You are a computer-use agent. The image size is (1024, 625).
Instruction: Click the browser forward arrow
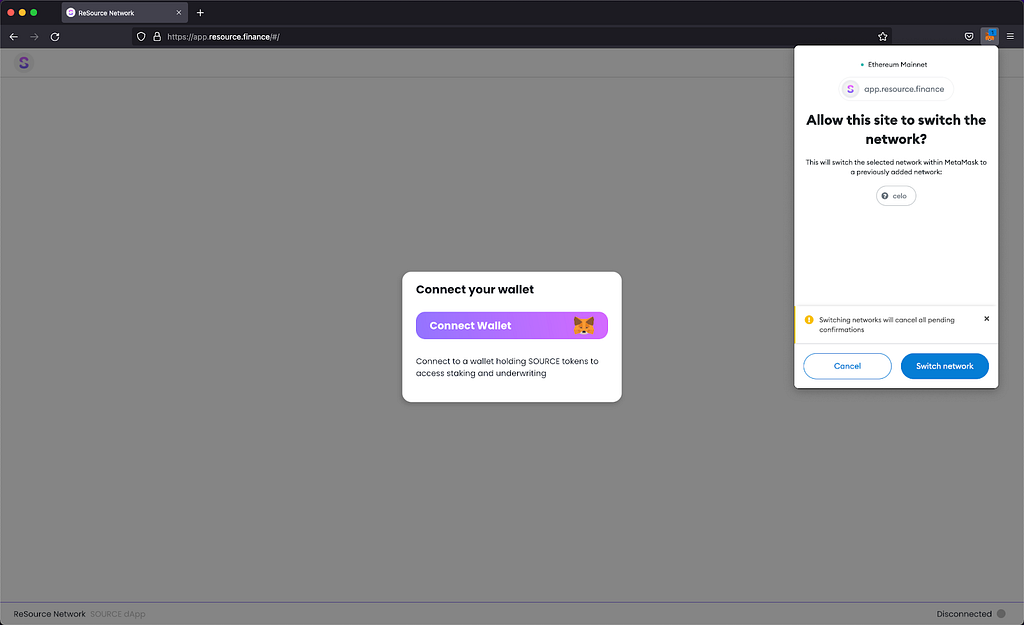click(34, 37)
